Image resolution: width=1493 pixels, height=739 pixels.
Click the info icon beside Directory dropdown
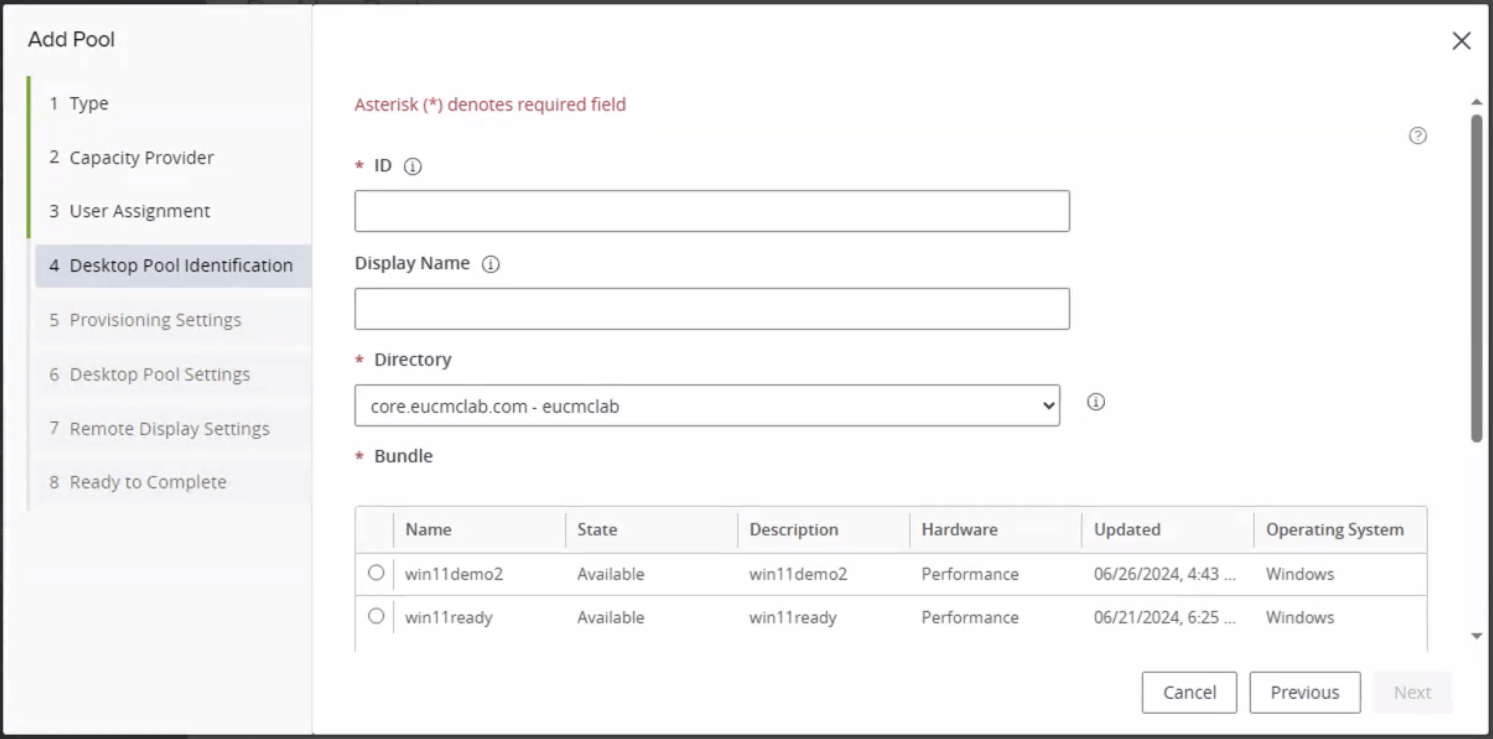[x=1095, y=401]
